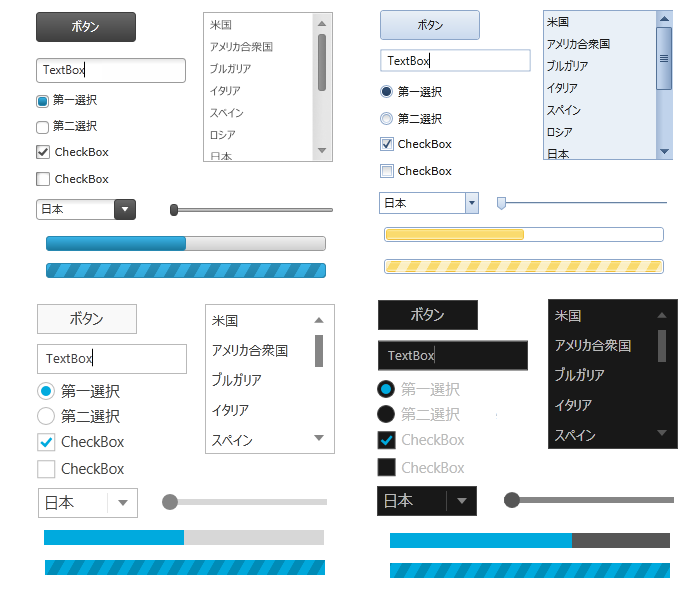Screen dimensions: 700x600
Task: Uncheck the checked CheckBox in top-left panel
Action: coord(43,153)
